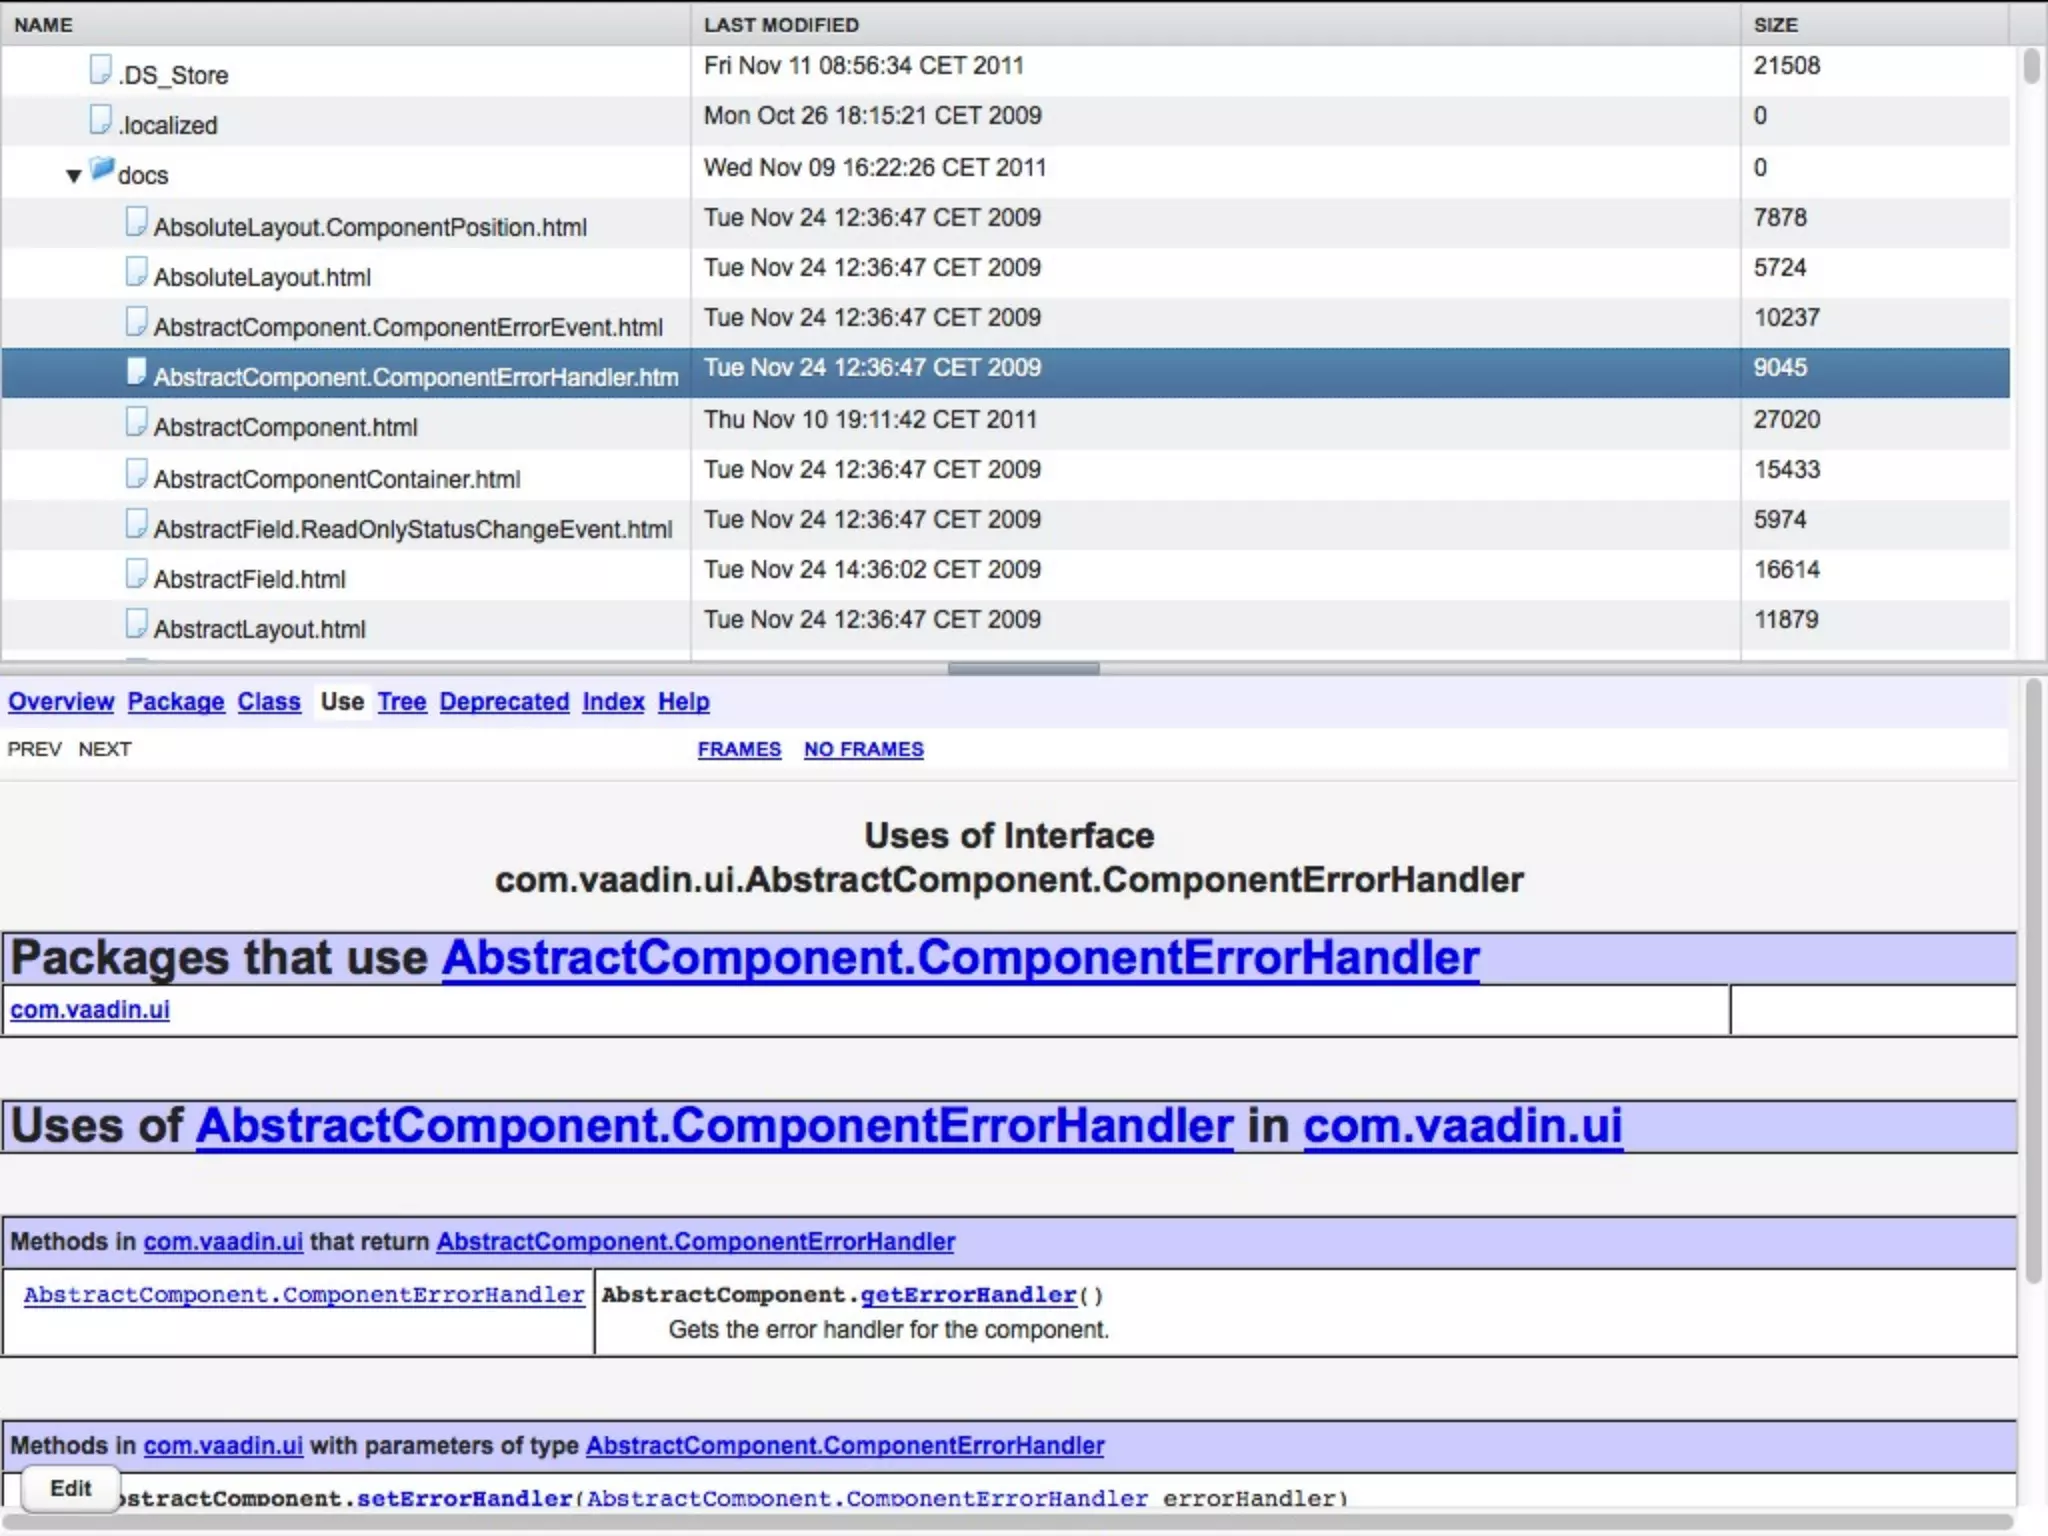Click date Tue Nov 24 14:36:02 CET 2009
Screen dimensions: 2048x1536
(x=872, y=569)
